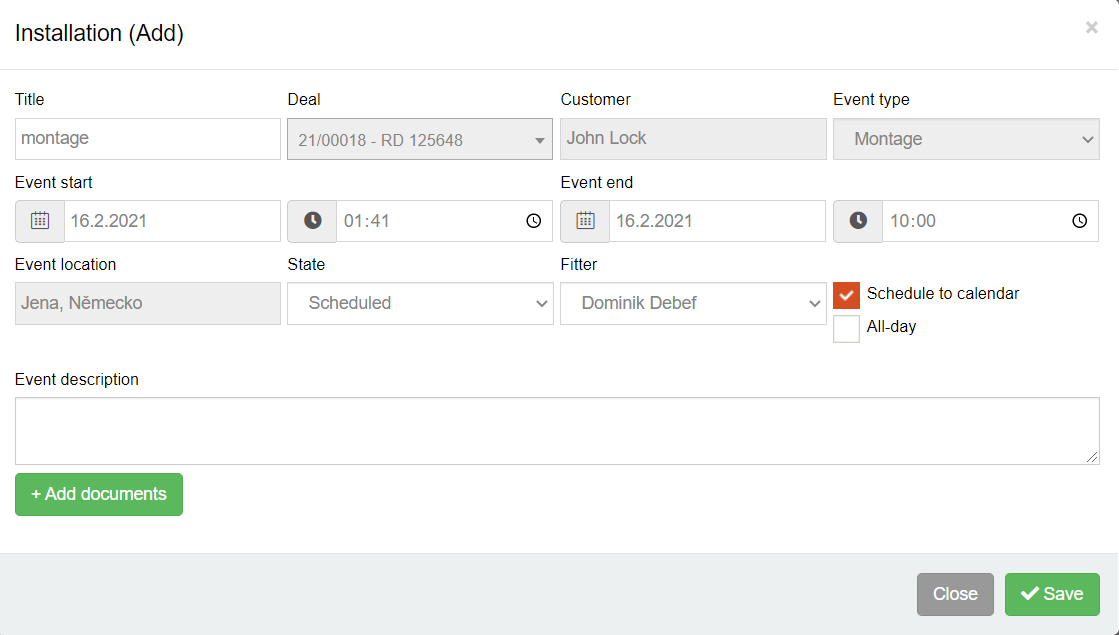The height and width of the screenshot is (635, 1119).
Task: Click the Event description label
Action: click(x=77, y=380)
